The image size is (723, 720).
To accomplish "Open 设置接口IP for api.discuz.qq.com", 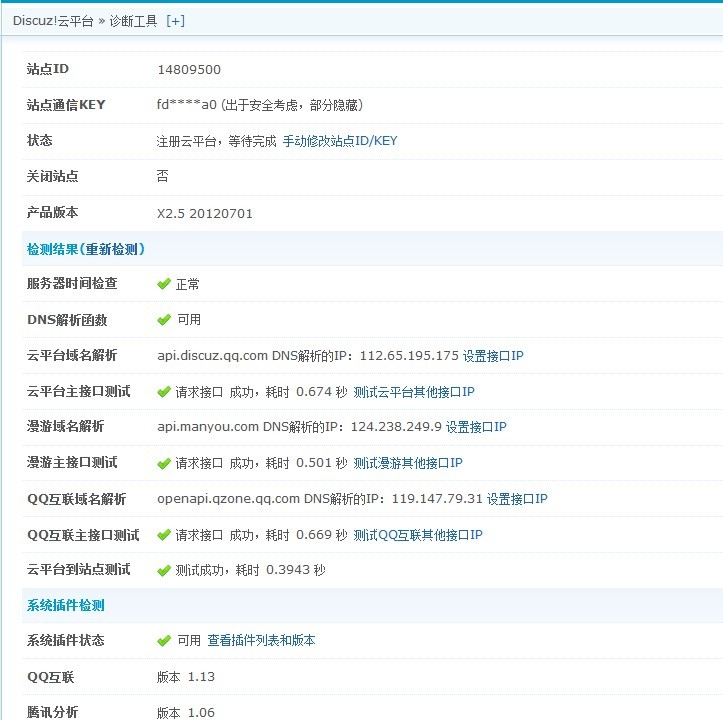I will pyautogui.click(x=493, y=356).
